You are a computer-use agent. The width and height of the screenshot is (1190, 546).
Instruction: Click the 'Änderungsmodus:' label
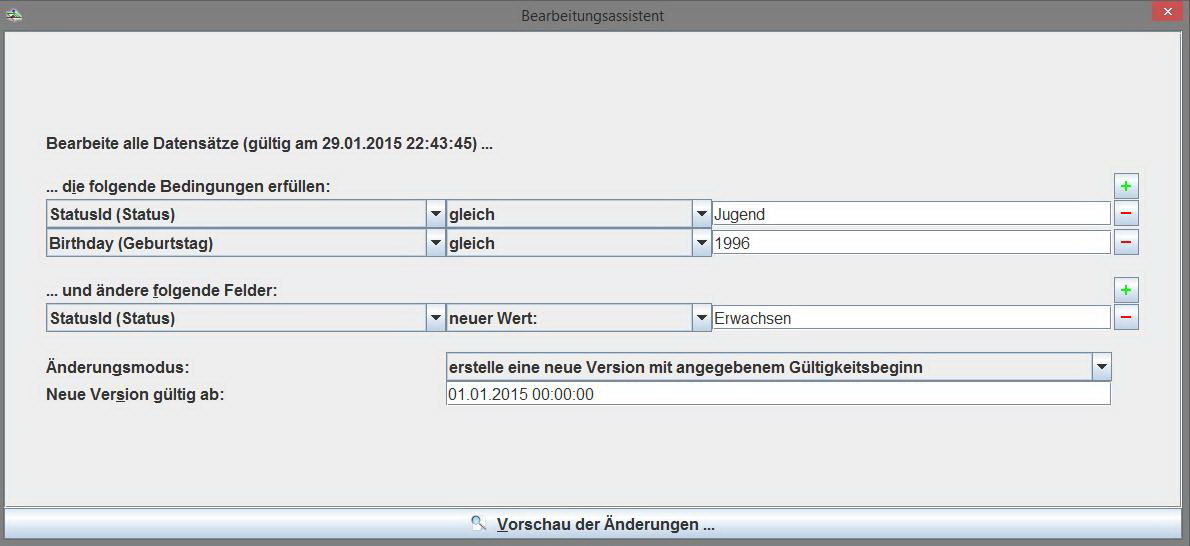click(118, 368)
